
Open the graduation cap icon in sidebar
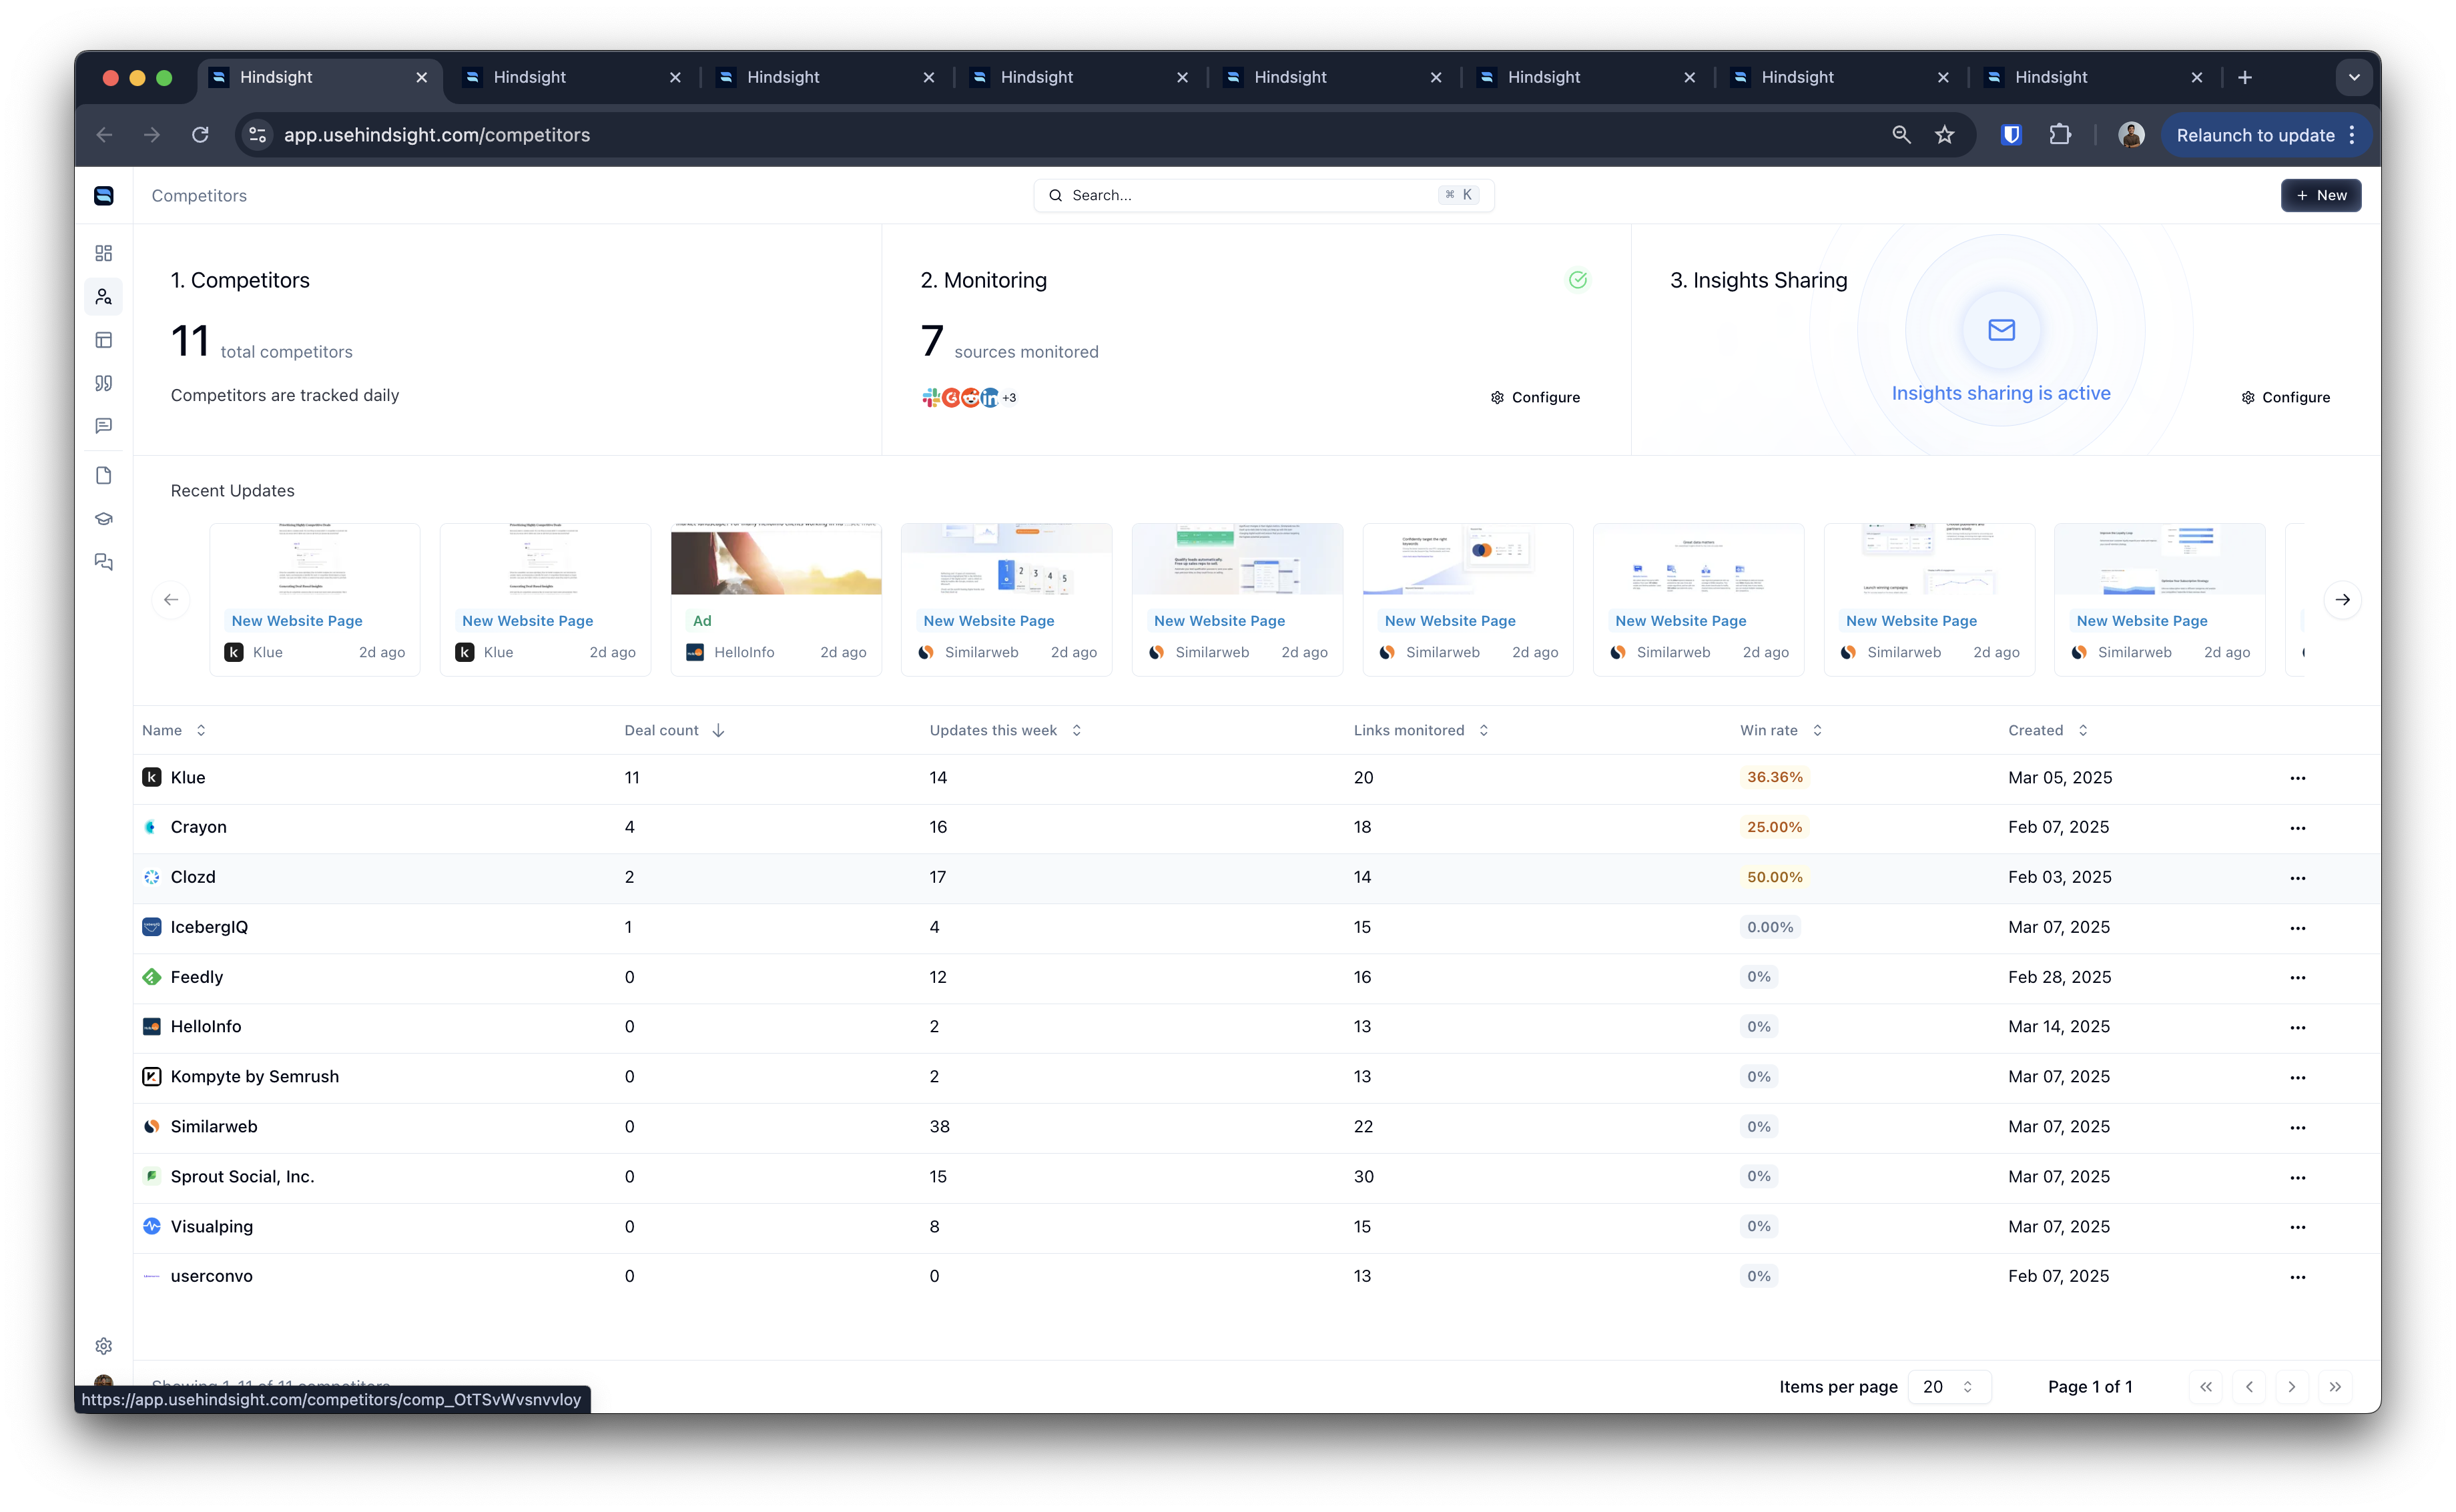click(104, 519)
